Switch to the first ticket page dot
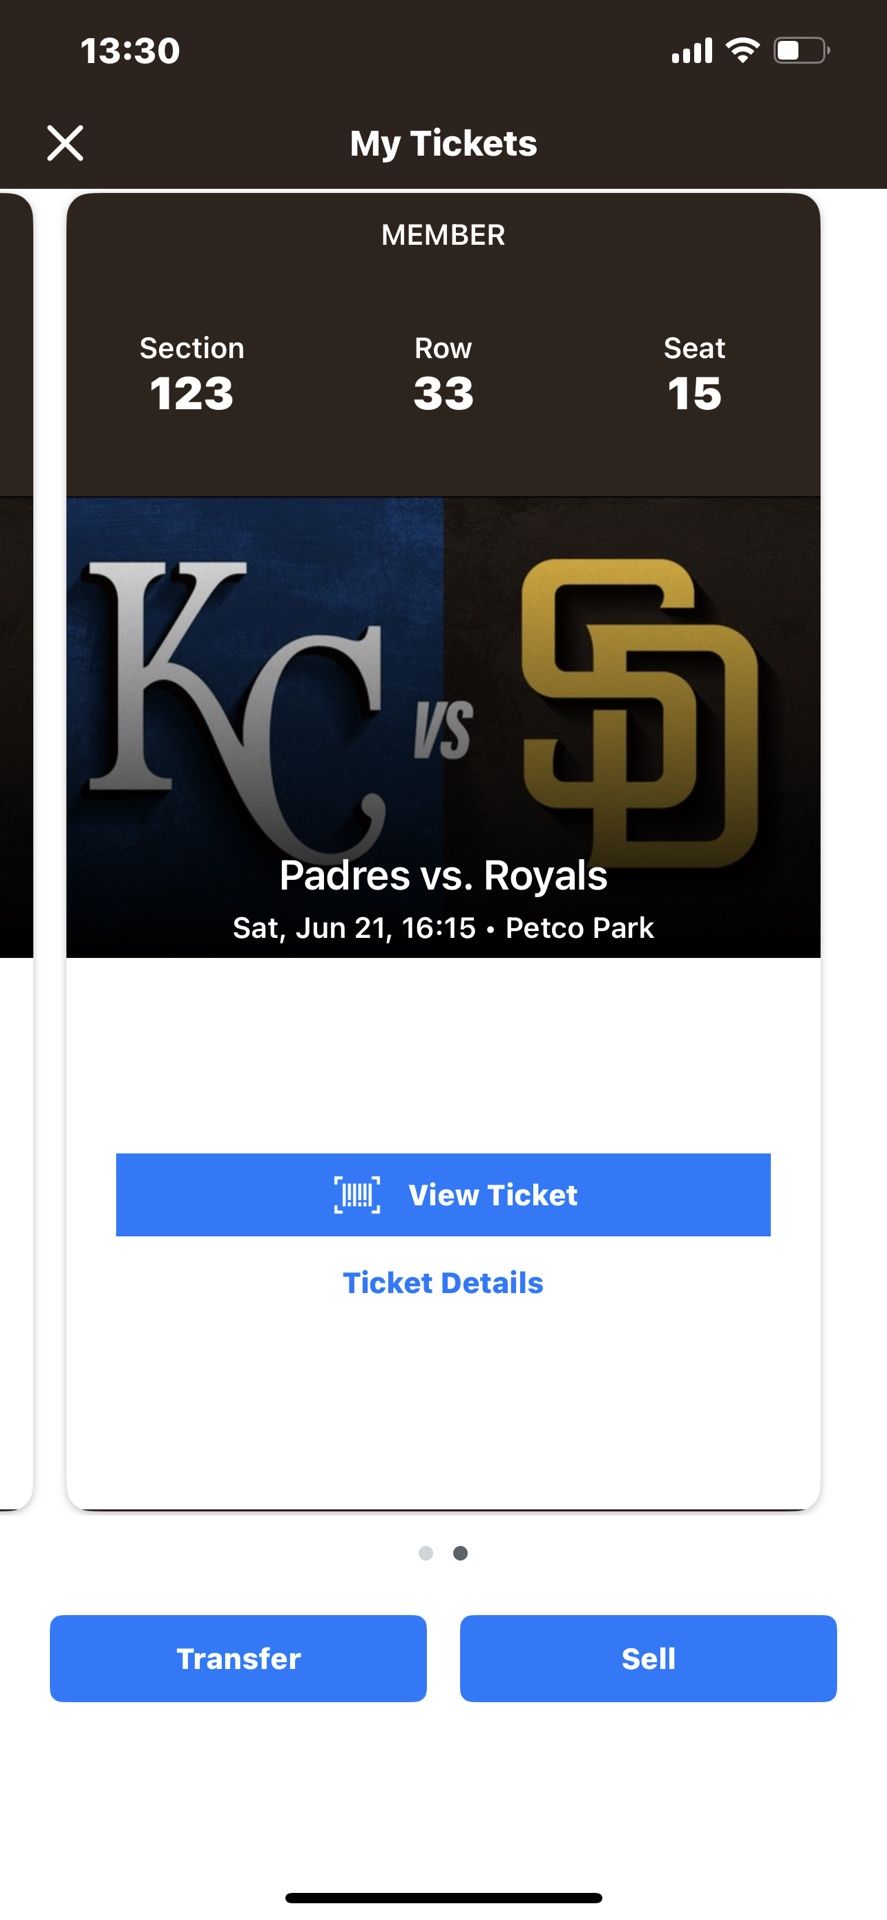The image size is (887, 1920). point(426,1553)
